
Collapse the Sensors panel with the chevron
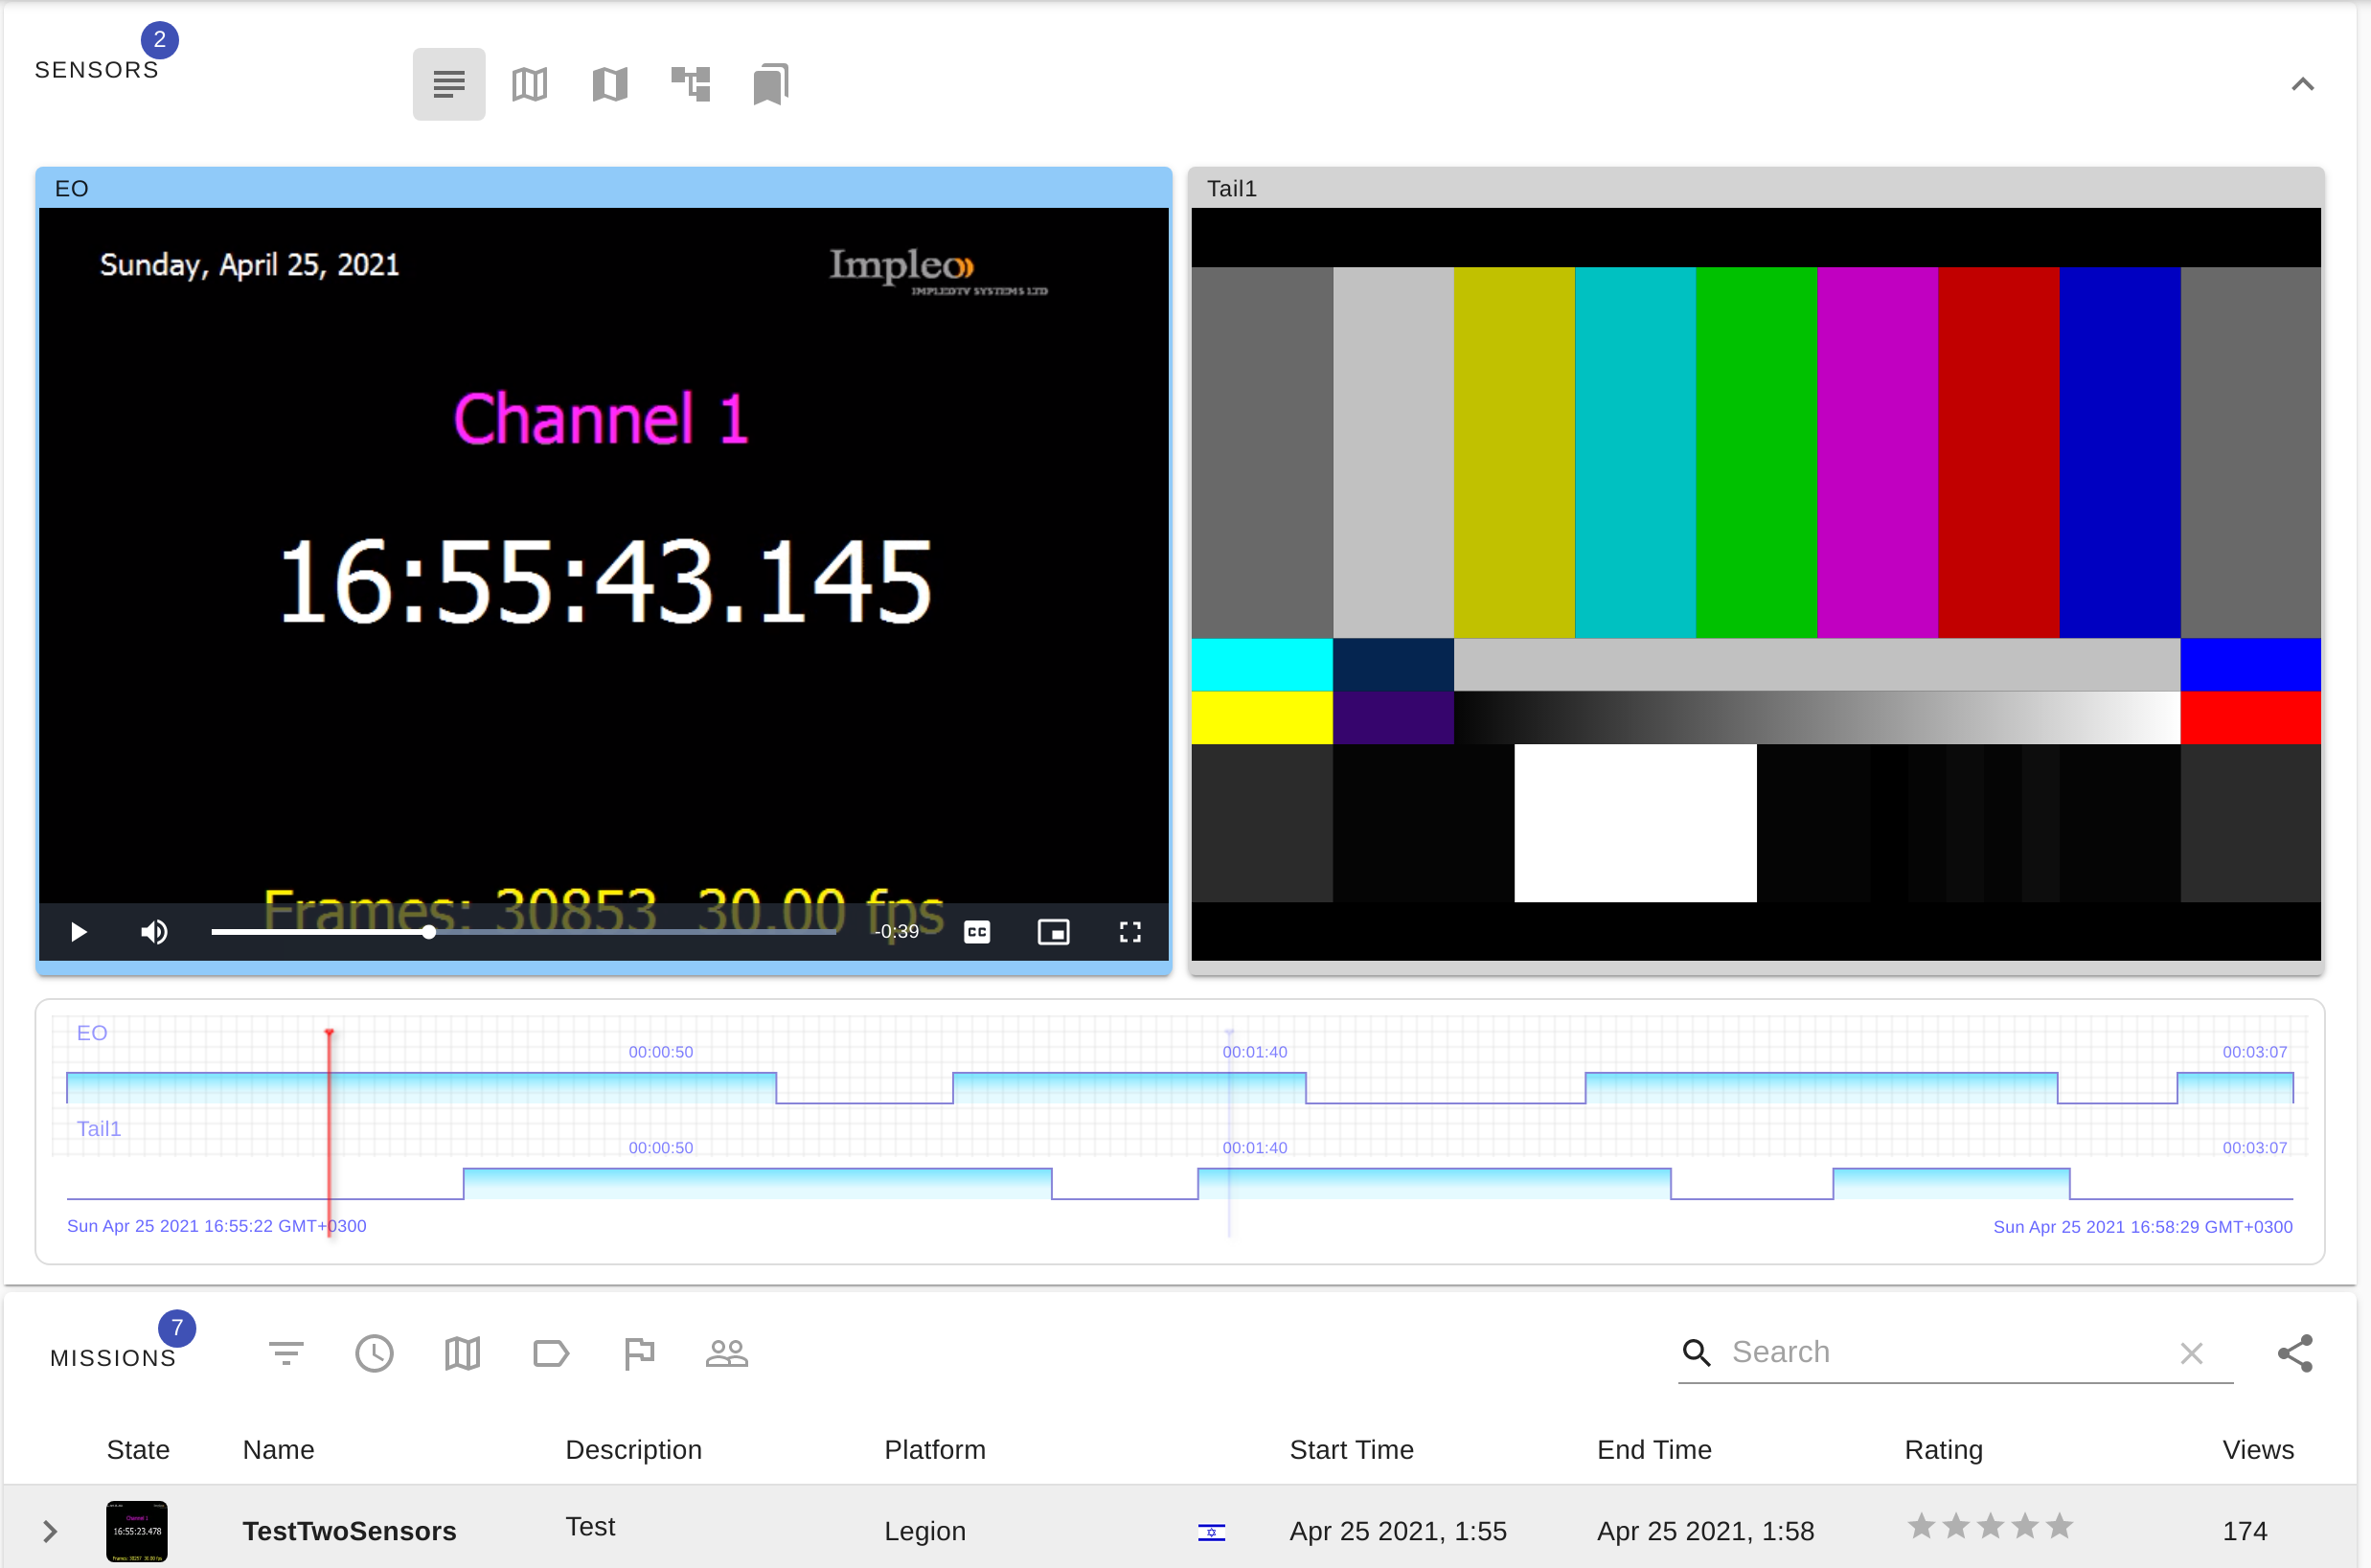2302,84
